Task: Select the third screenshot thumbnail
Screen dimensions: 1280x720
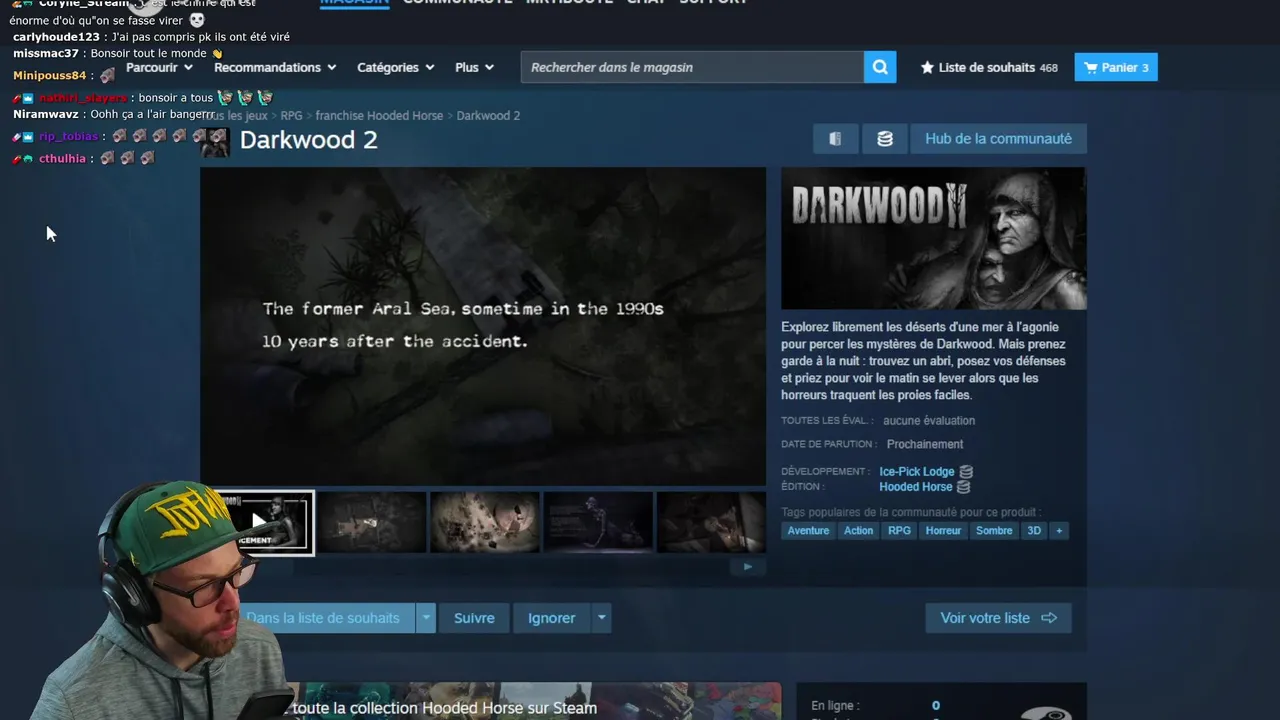Action: [485, 522]
